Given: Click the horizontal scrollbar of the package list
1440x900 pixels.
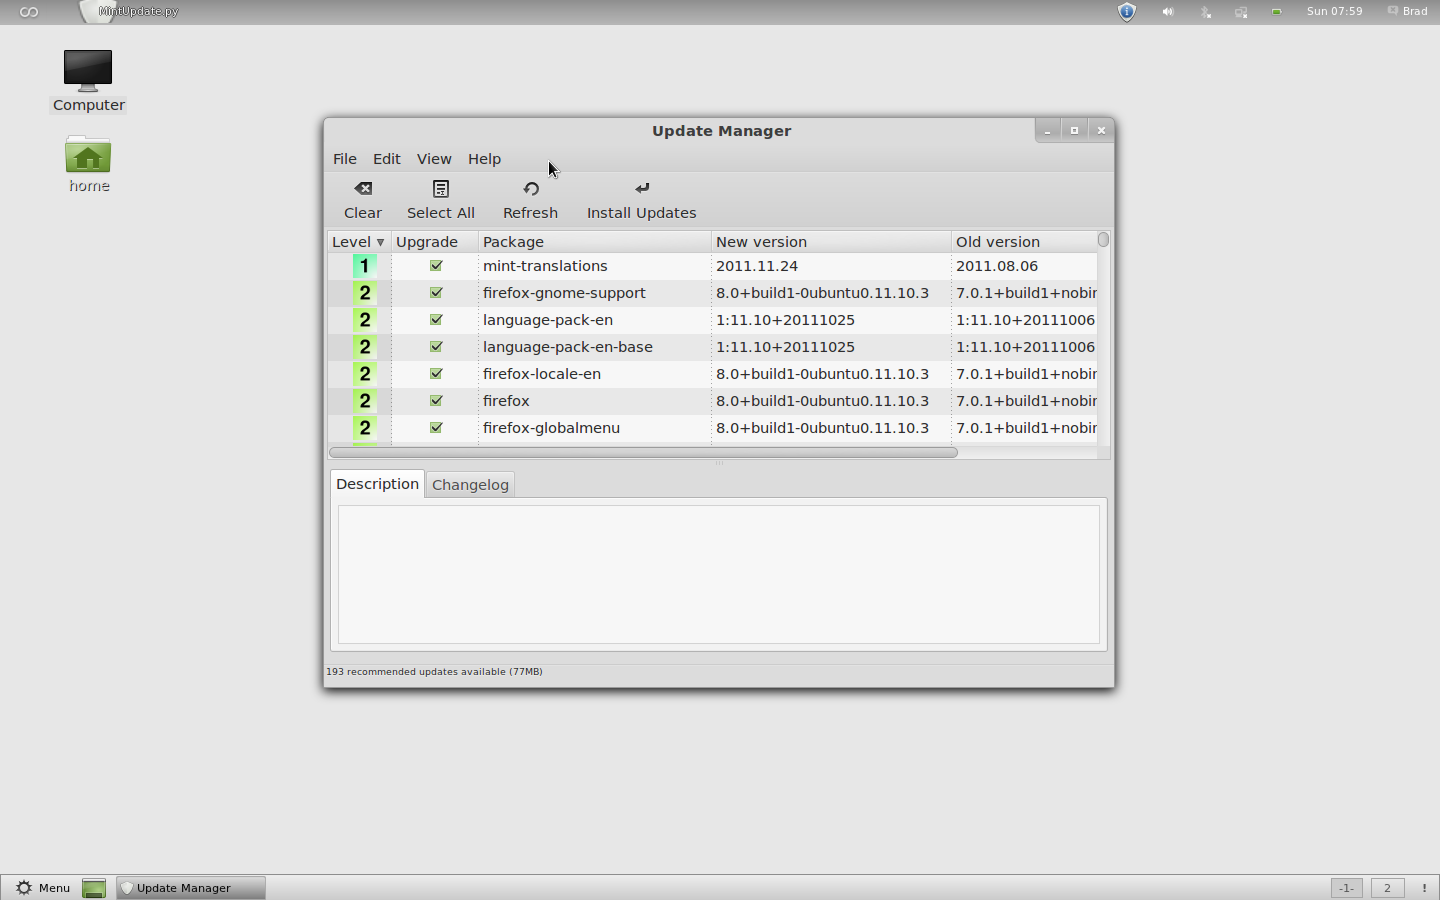Looking at the screenshot, I should [643, 453].
